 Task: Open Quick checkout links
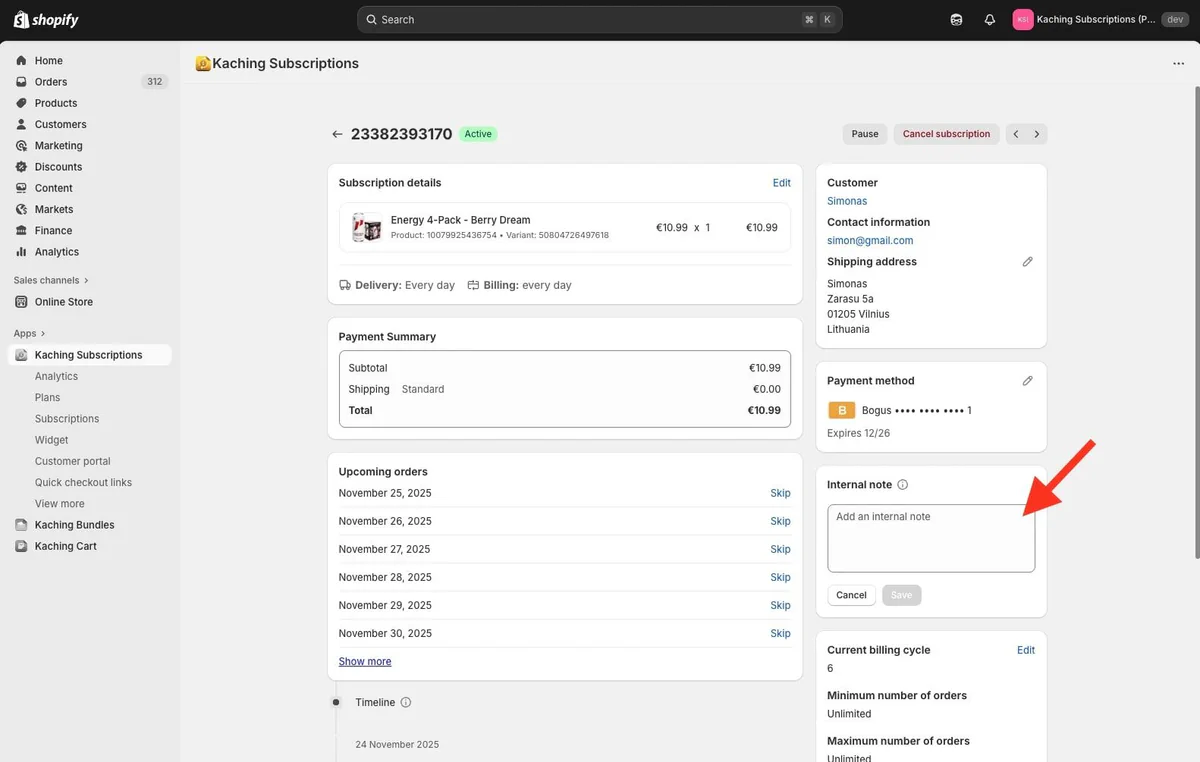point(83,483)
